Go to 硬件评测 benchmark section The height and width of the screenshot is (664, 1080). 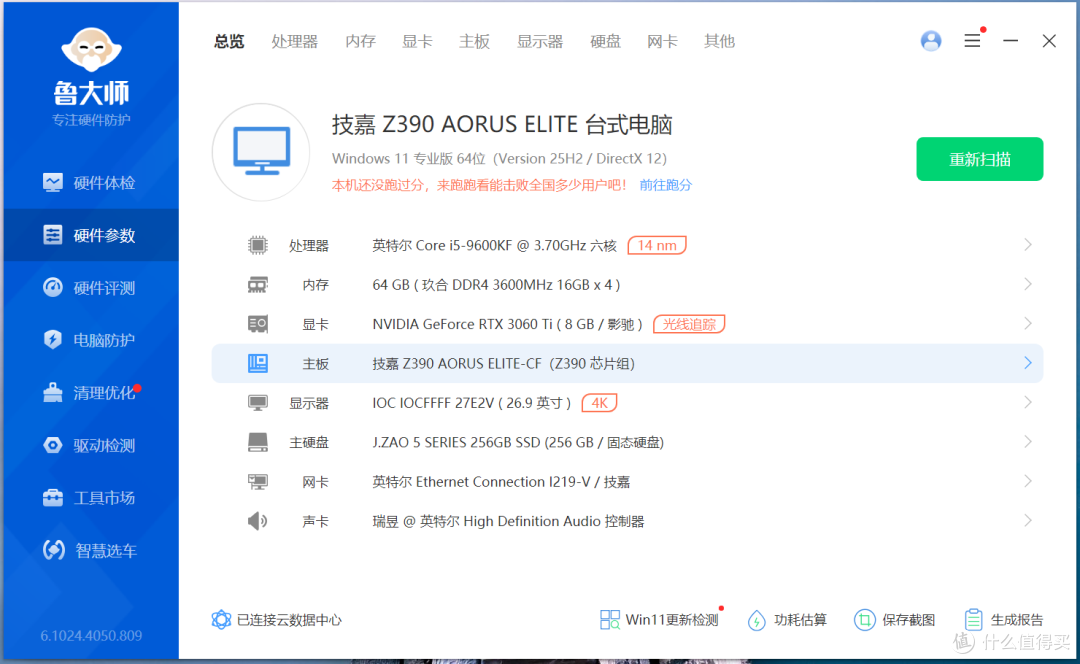90,287
